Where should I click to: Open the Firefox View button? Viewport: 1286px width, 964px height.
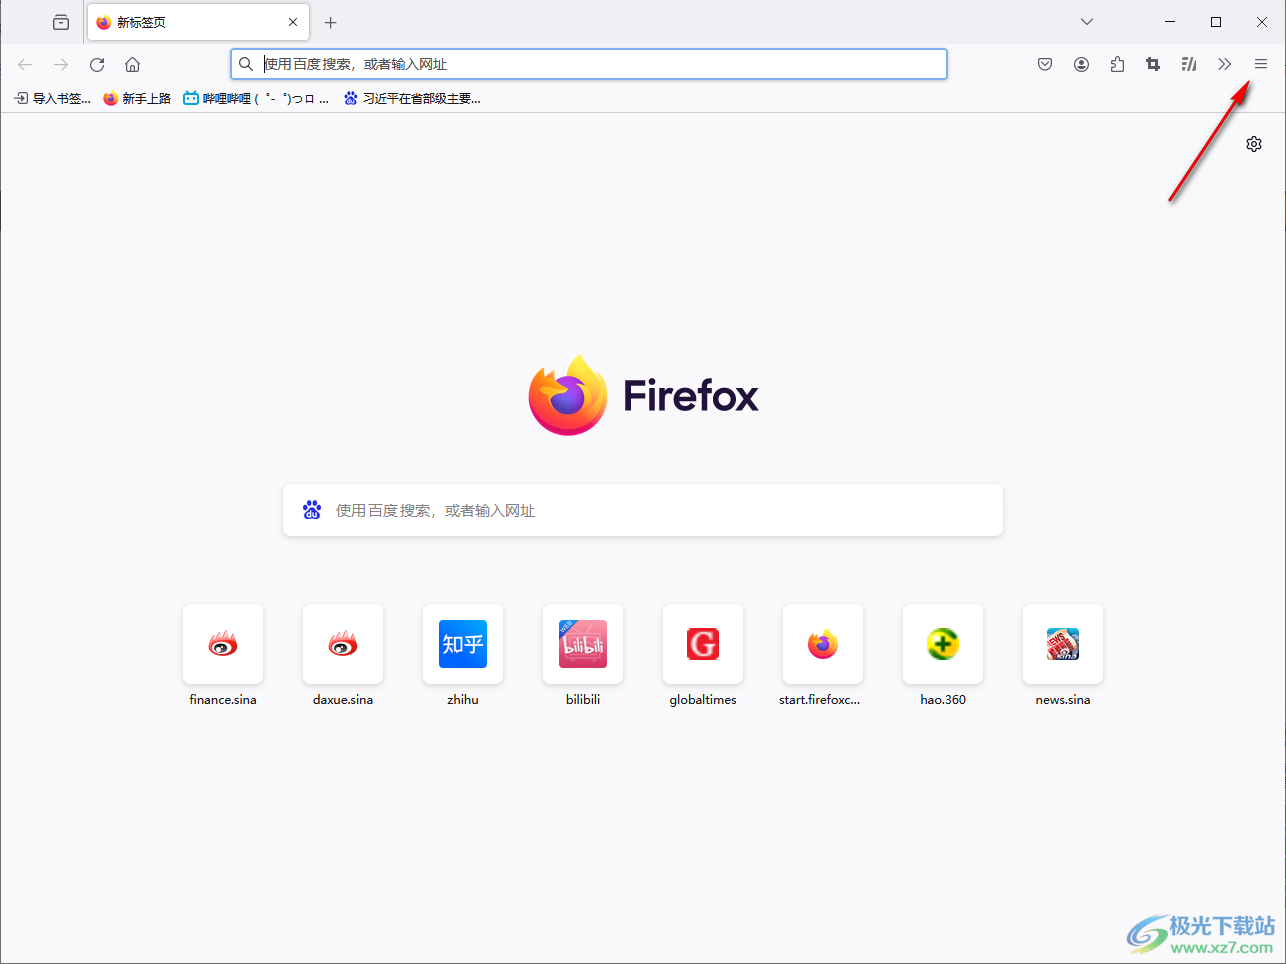61,22
